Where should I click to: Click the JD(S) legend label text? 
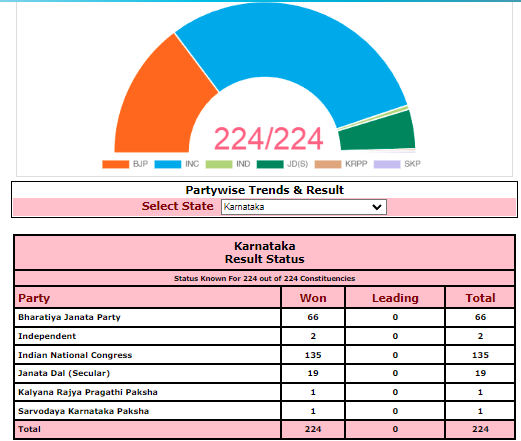pos(298,164)
